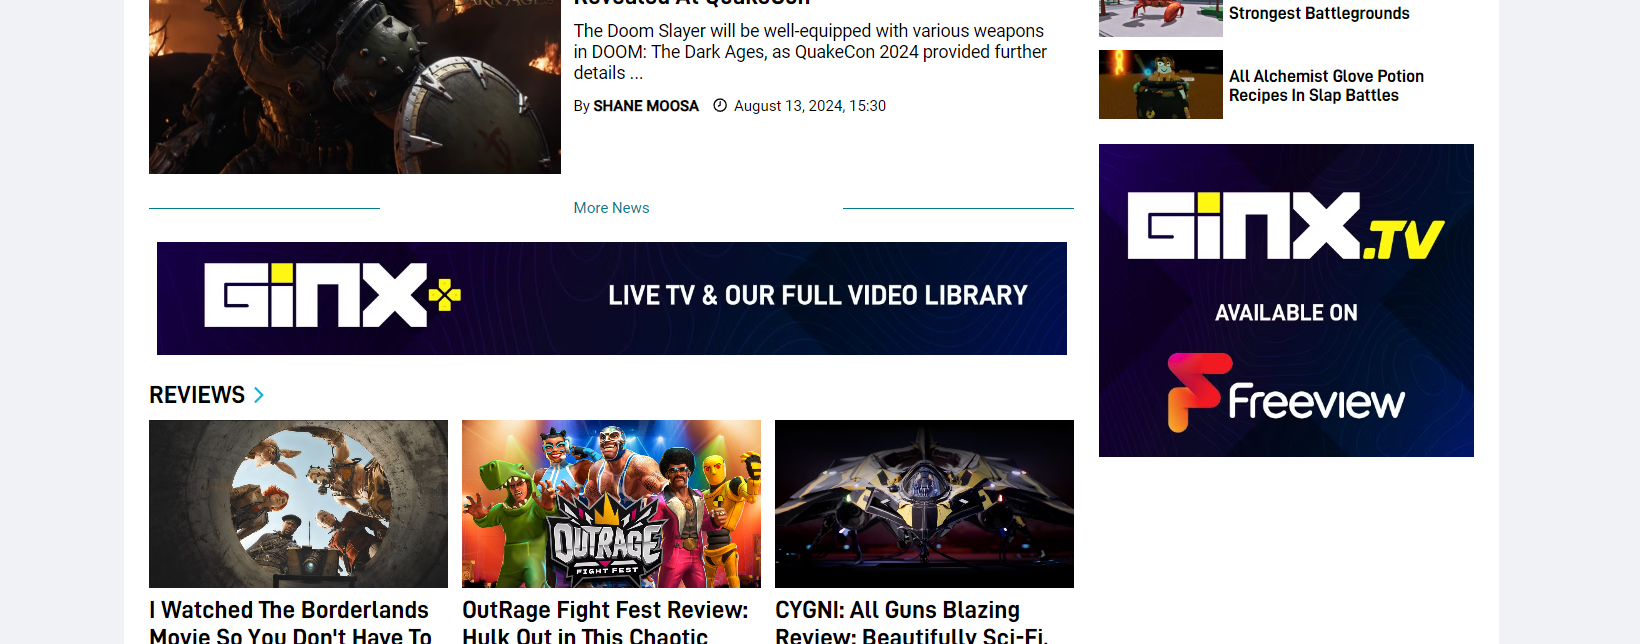Expand Reviews using the blue chevron arrow
The image size is (1640, 644).
259,395
